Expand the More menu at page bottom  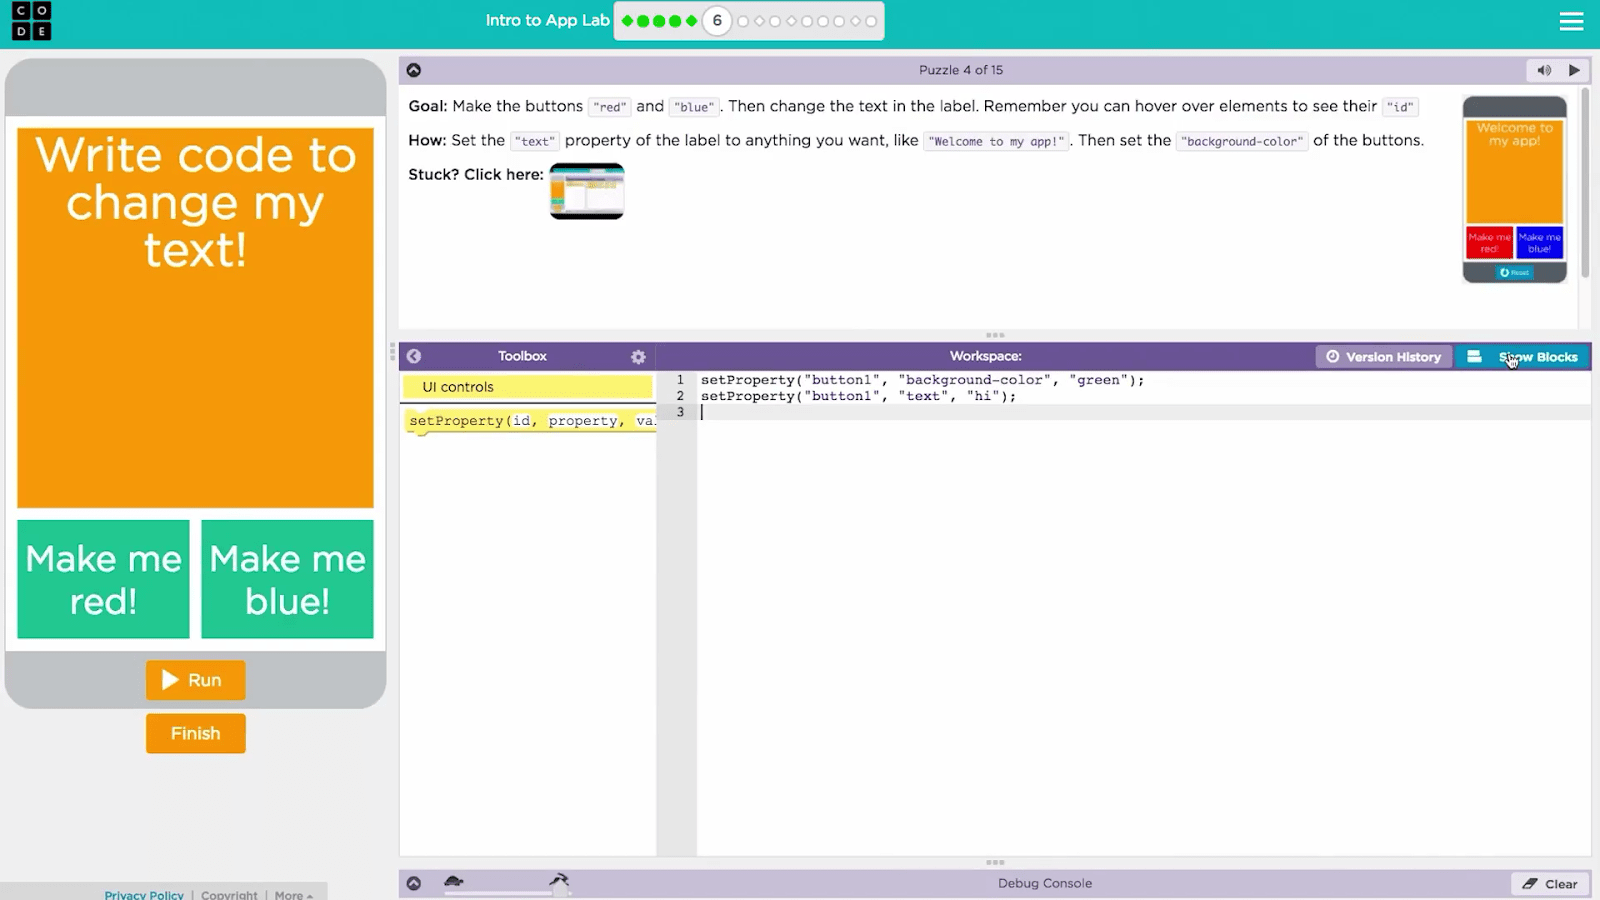click(292, 895)
